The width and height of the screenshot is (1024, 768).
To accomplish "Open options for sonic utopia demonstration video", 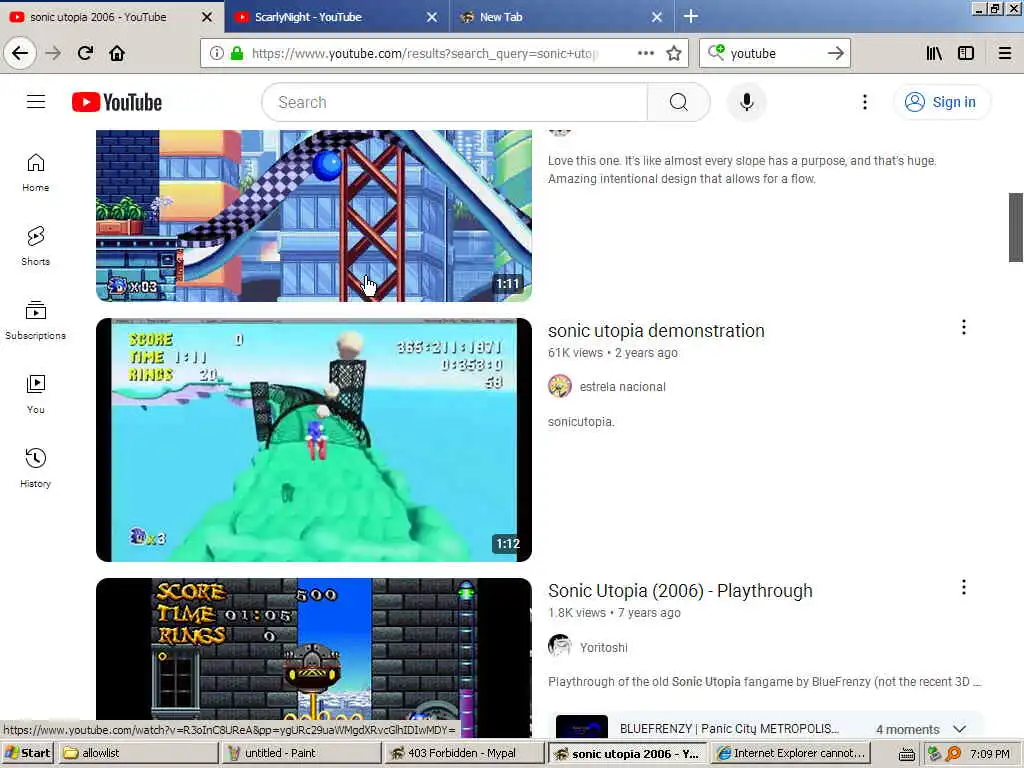I will [x=963, y=327].
